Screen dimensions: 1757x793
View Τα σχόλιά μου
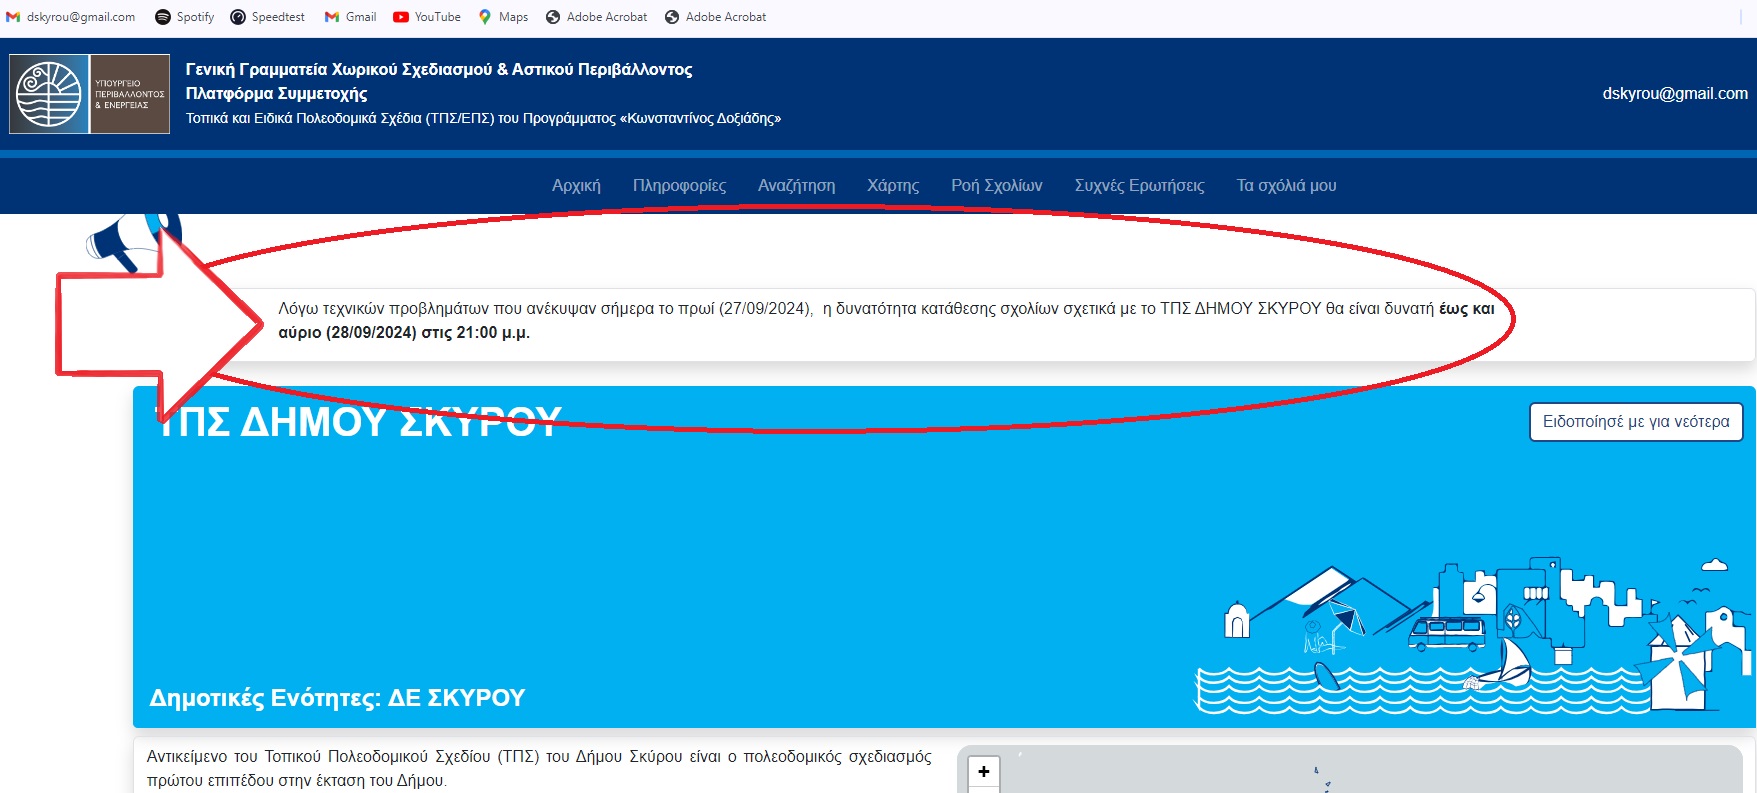(1286, 186)
